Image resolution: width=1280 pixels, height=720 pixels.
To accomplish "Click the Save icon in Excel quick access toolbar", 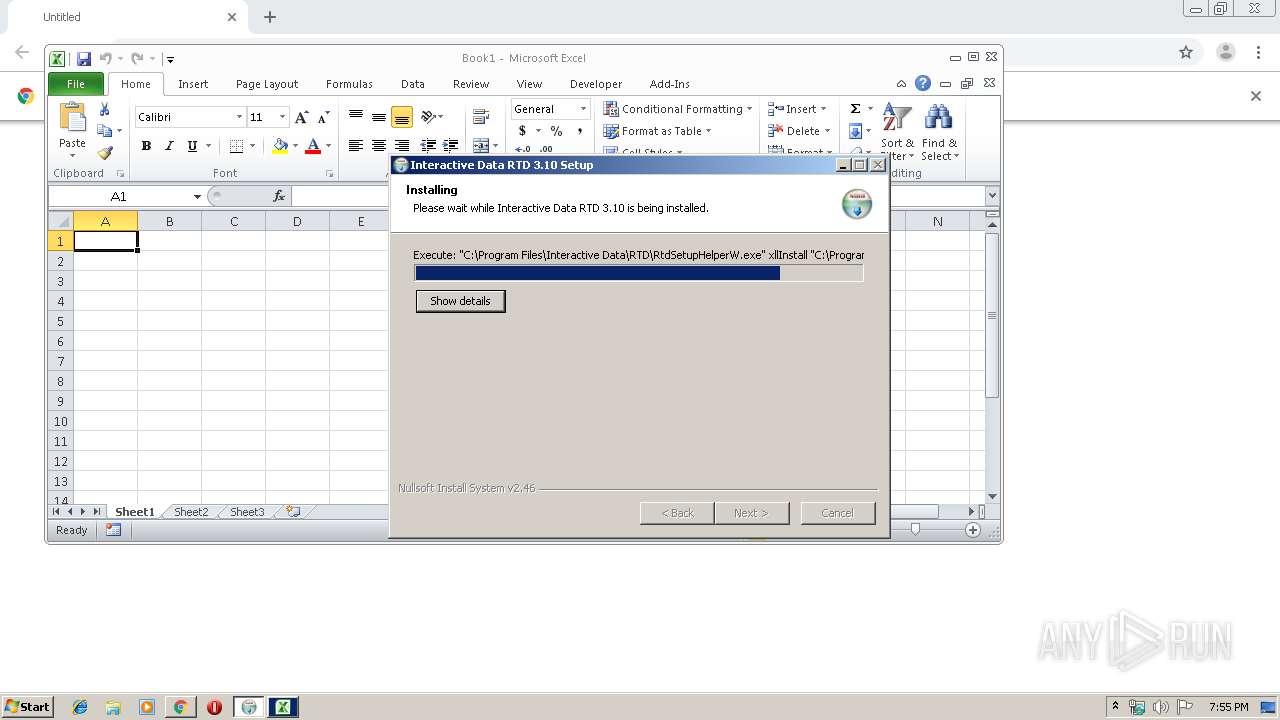I will click(84, 59).
